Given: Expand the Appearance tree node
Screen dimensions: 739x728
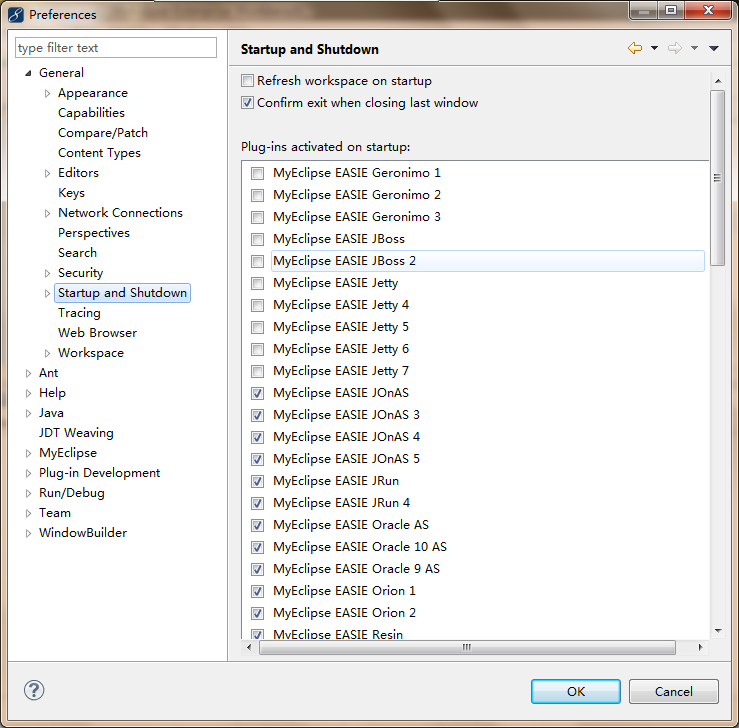Looking at the screenshot, I should pos(47,93).
